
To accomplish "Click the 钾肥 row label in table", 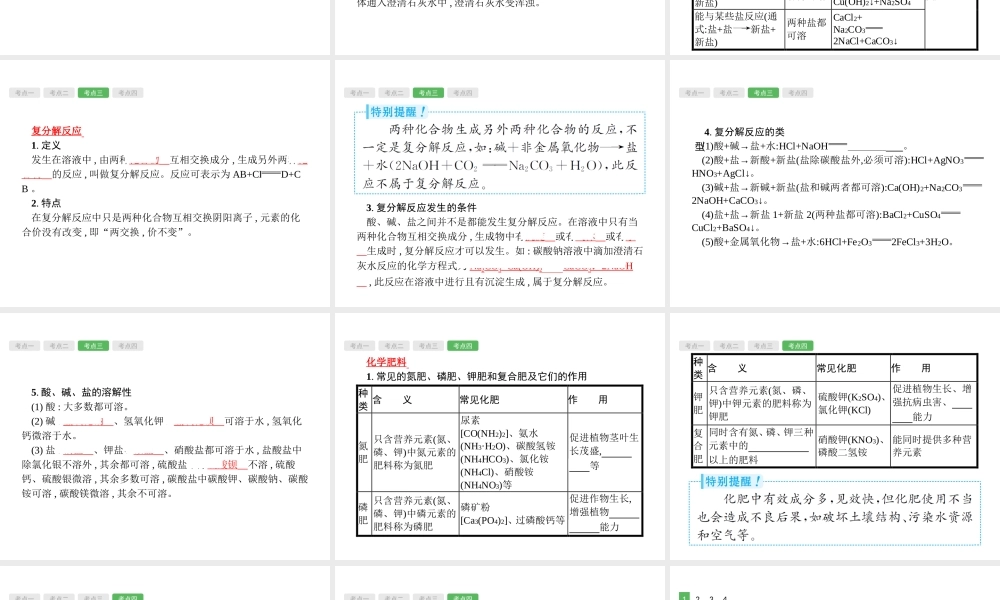I will (x=698, y=403).
